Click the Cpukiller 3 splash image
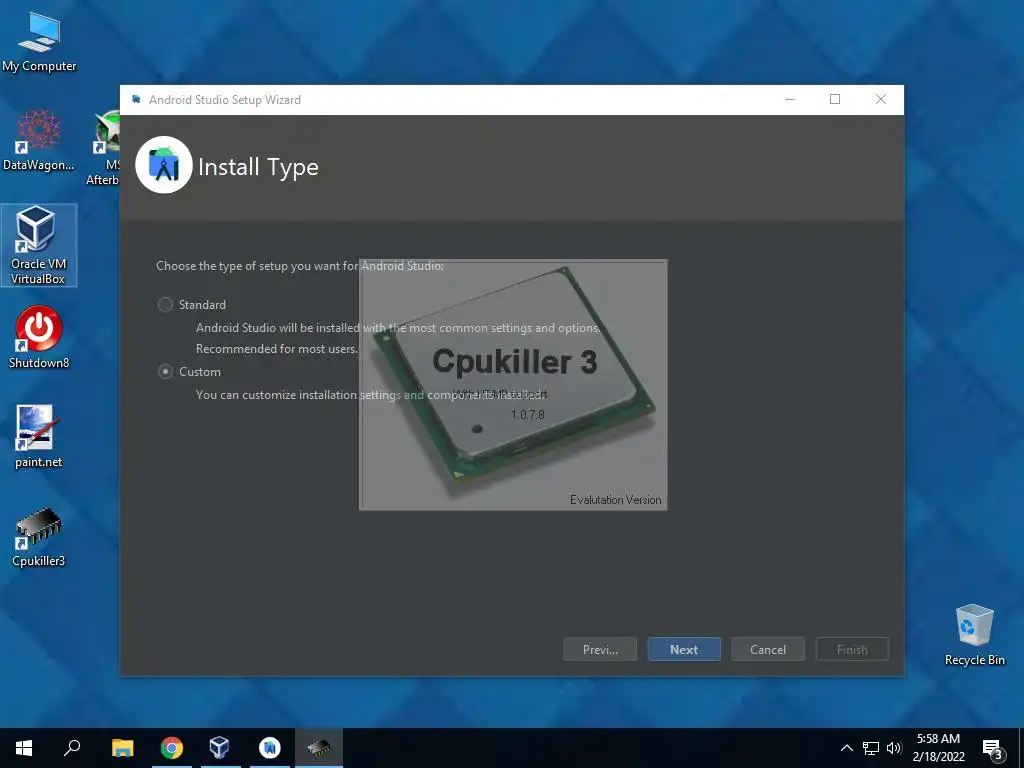 click(x=513, y=385)
